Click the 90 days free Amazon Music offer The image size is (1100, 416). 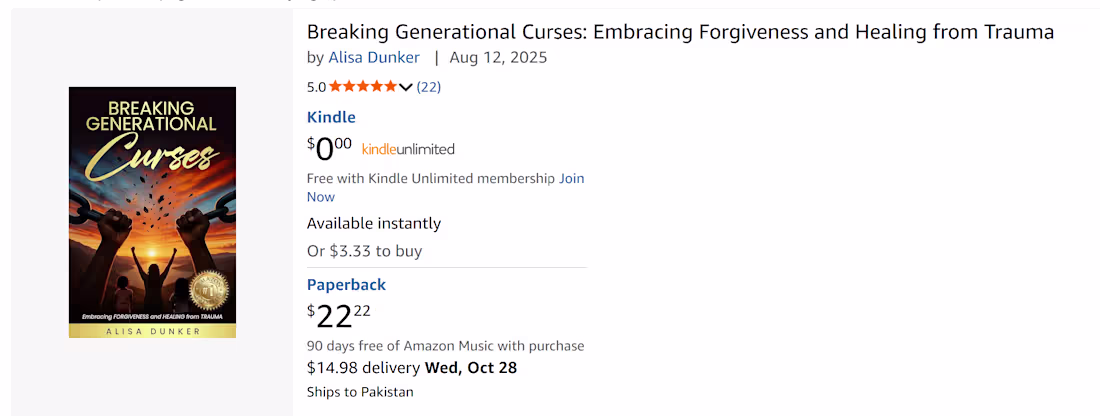pyautogui.click(x=445, y=346)
